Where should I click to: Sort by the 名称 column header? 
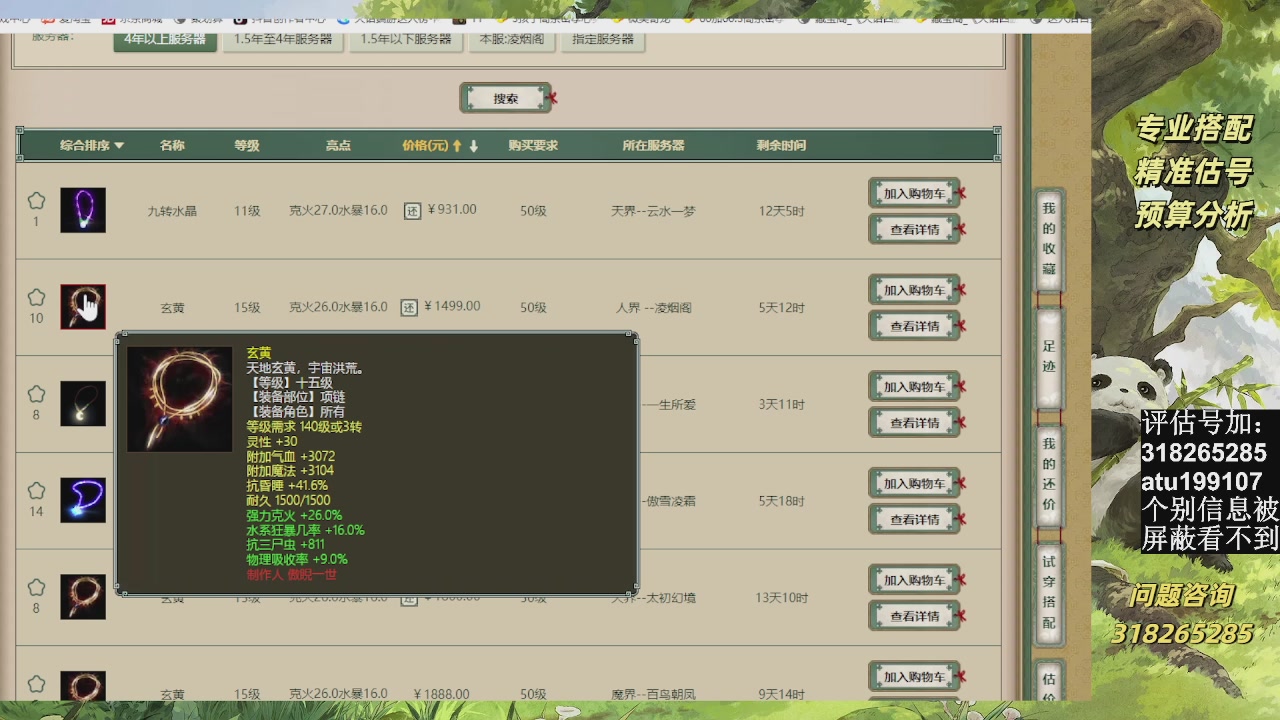(x=172, y=146)
